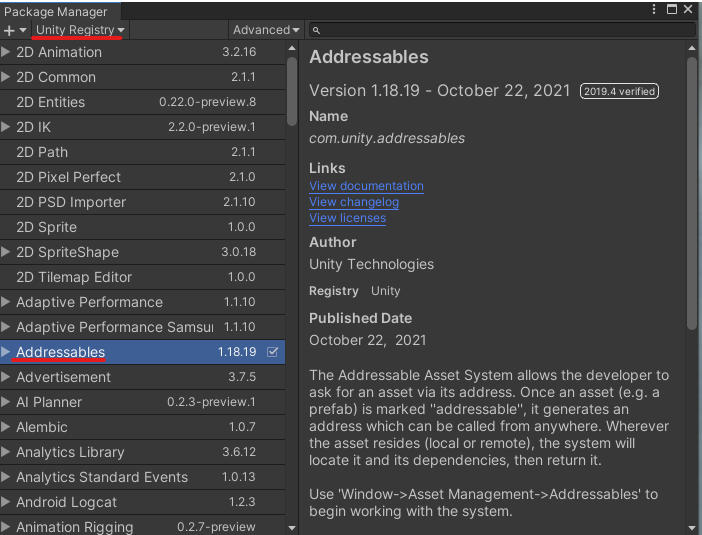Click the 2D Animation version 3.2.16

click(239, 52)
